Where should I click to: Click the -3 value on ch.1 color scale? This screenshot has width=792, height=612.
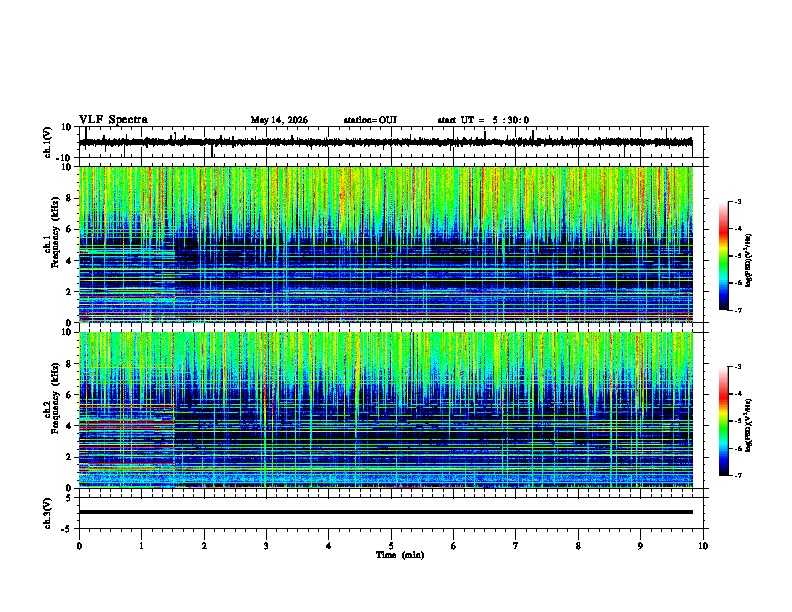pyautogui.click(x=737, y=201)
